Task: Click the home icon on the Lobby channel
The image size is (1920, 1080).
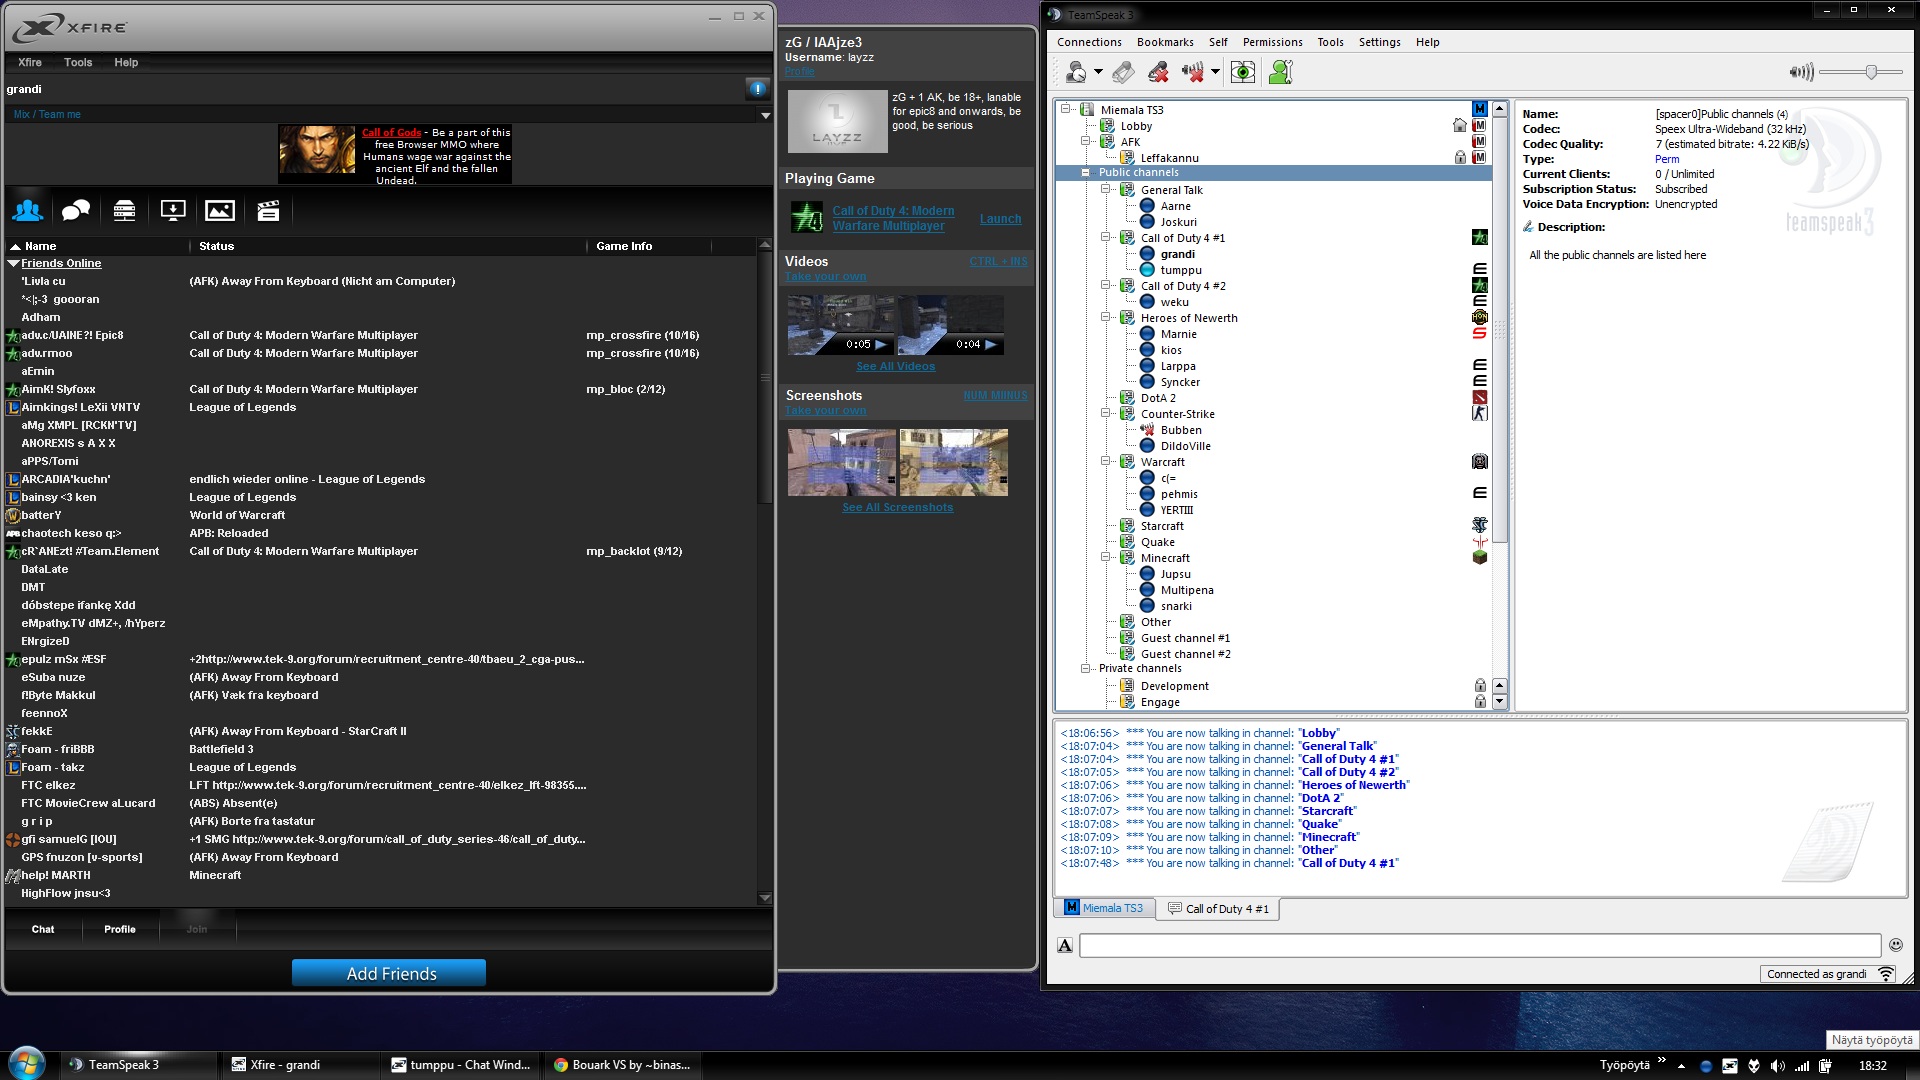Action: [x=1460, y=126]
